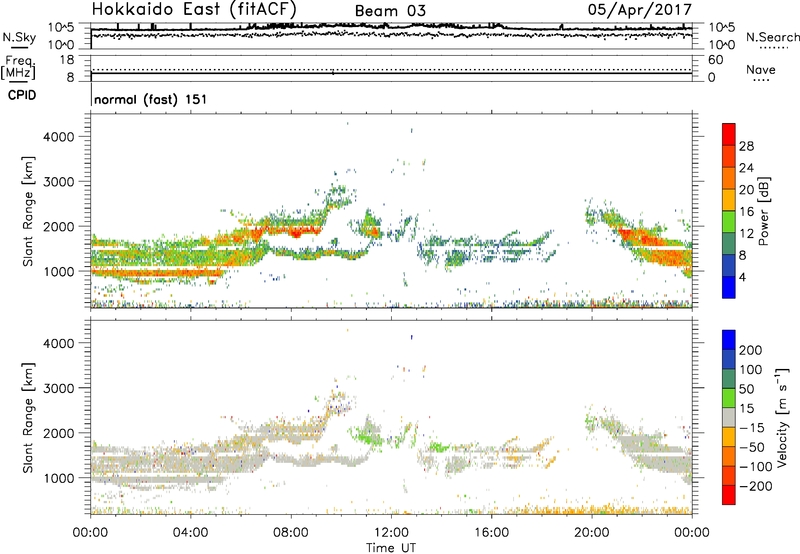800x554 pixels.
Task: Click the red bottom of the velocity colorbar
Action: pos(729,495)
